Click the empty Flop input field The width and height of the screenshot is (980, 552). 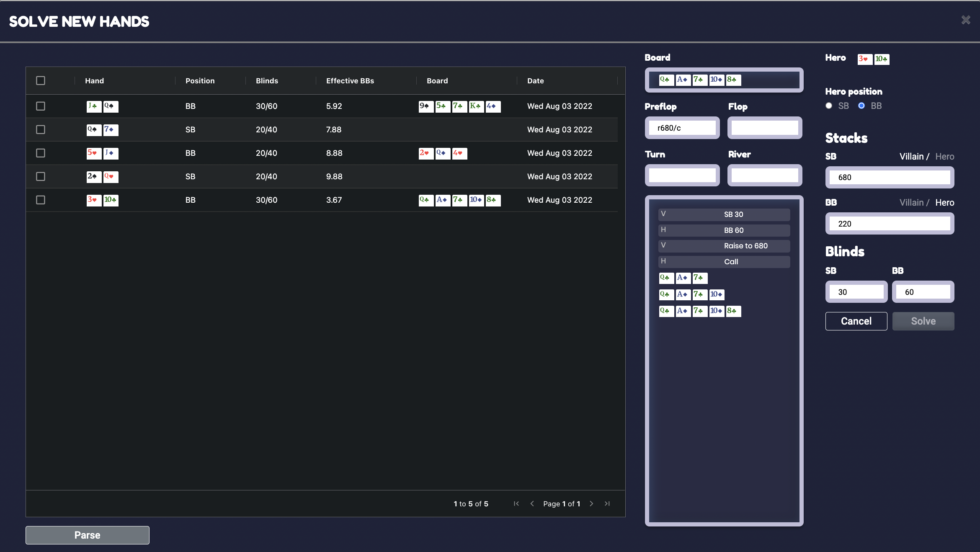[x=764, y=128]
